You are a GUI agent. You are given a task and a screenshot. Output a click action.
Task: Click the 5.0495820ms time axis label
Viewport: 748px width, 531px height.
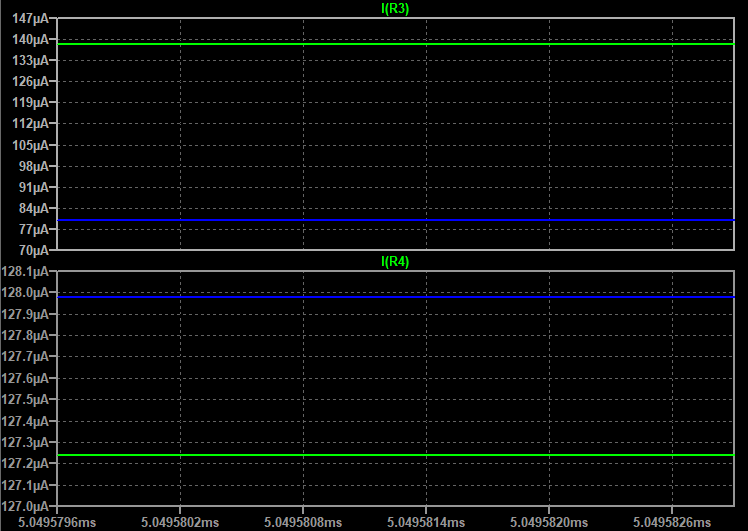[x=549, y=522]
